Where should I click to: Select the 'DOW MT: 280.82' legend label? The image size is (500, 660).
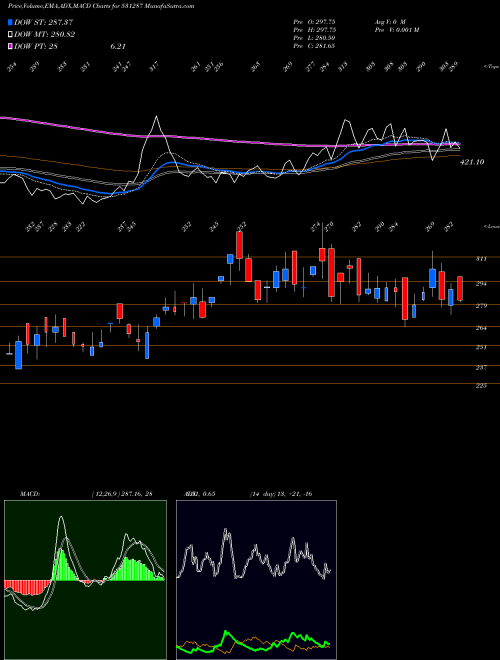(44, 35)
